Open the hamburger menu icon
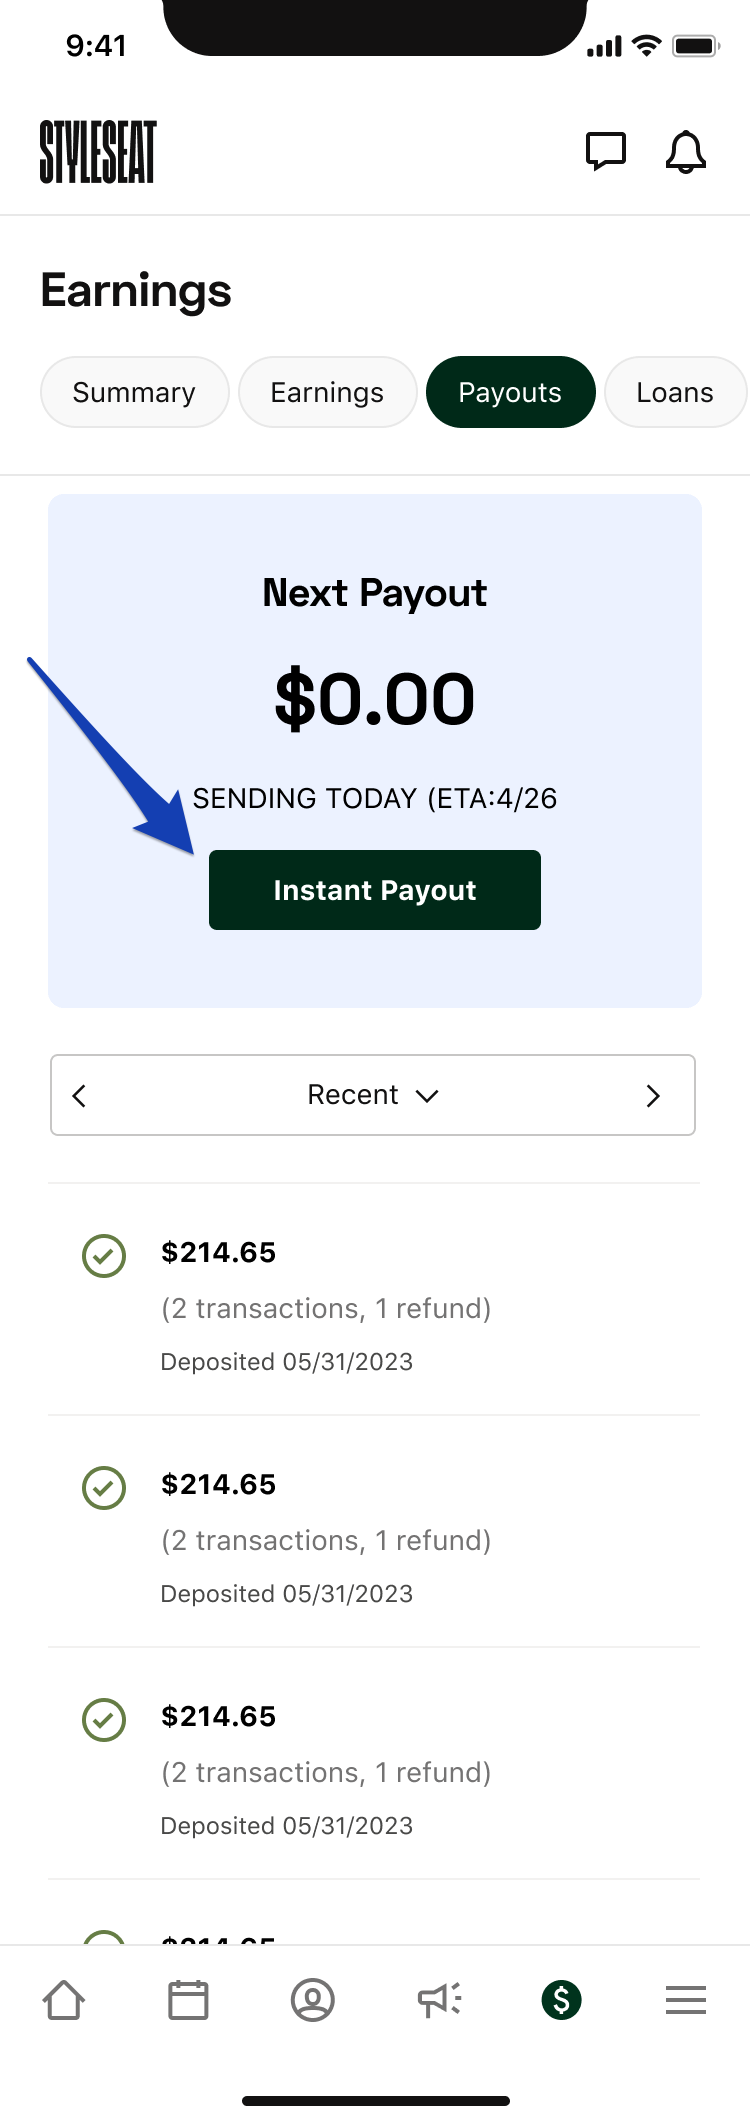The width and height of the screenshot is (750, 2124). 686,2000
